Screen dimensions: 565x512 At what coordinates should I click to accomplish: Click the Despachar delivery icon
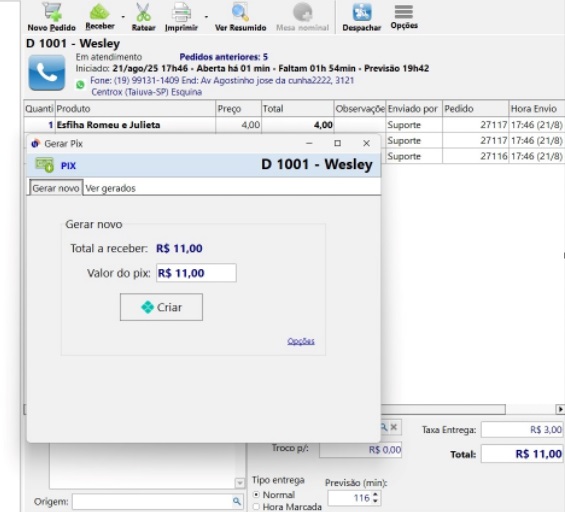click(362, 12)
